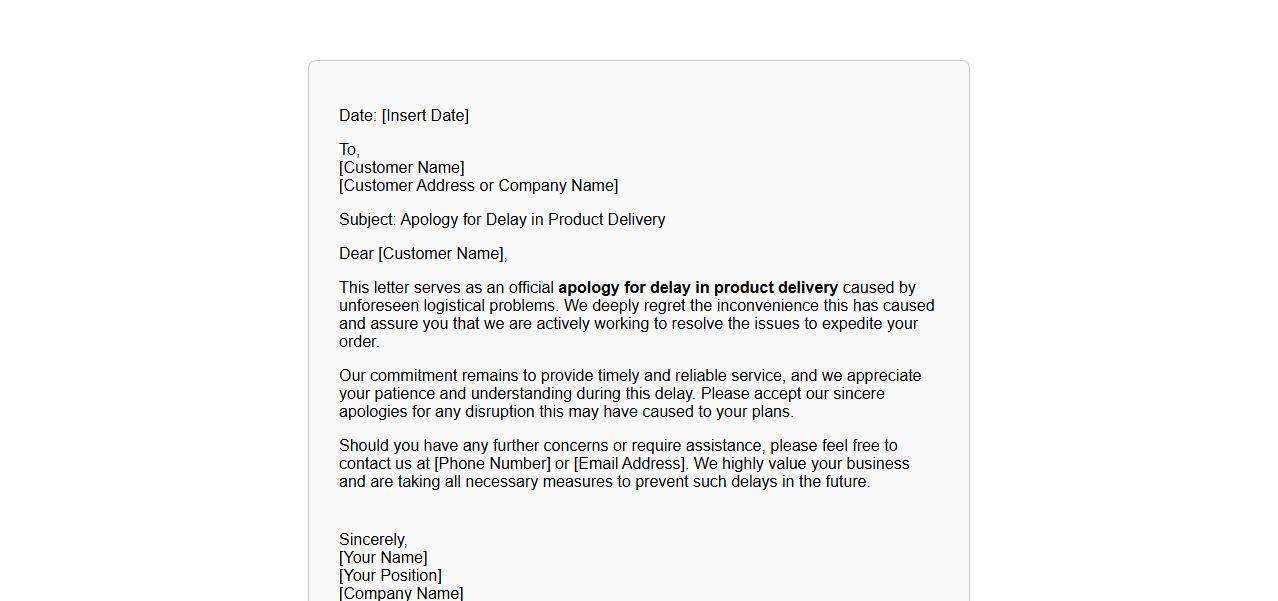Click the words 'sincere apologies' across the line break
The width and height of the screenshot is (1278, 601).
(x=859, y=394)
